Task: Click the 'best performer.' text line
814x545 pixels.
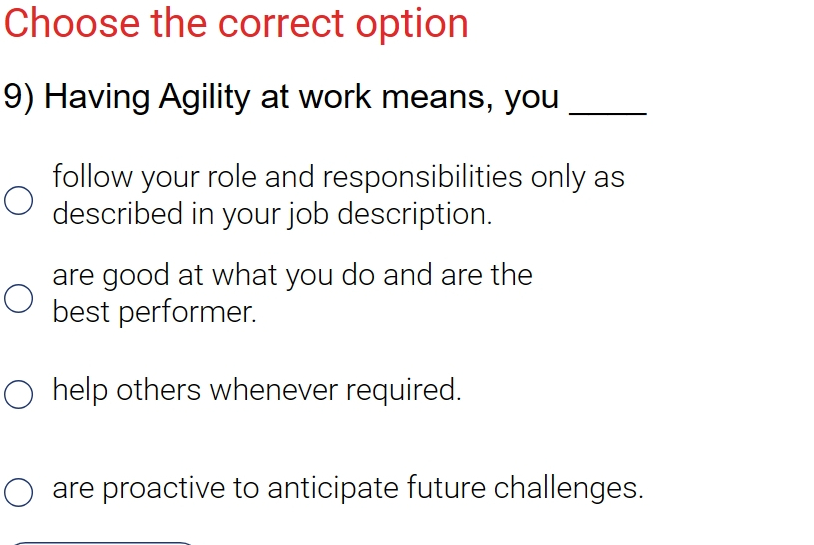Action: [x=155, y=312]
